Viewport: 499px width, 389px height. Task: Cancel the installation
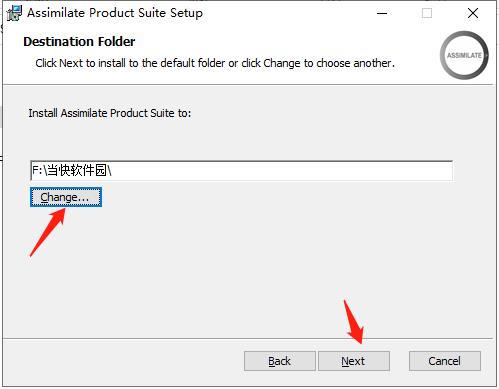(x=445, y=361)
